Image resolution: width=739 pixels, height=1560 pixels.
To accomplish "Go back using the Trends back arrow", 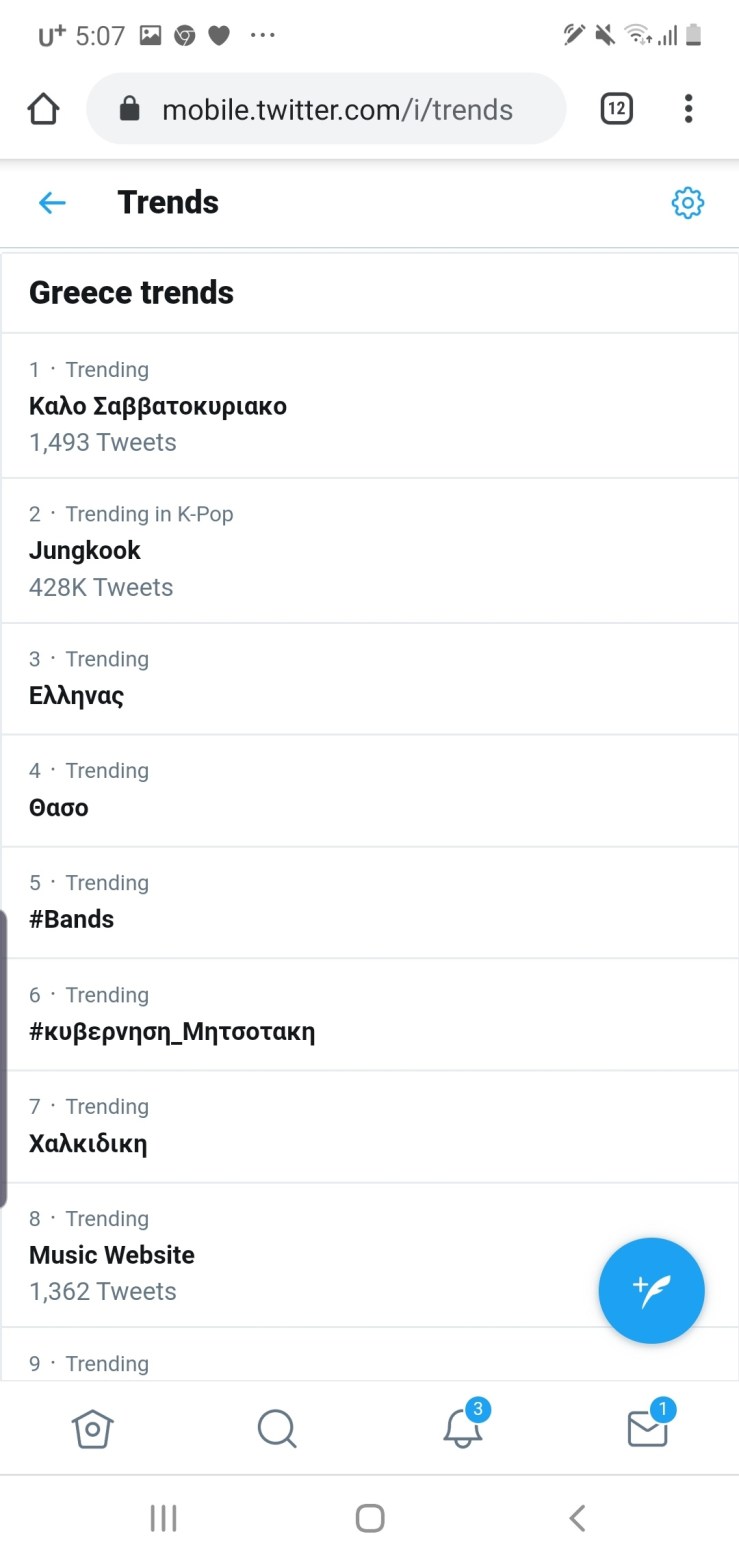I will pos(52,203).
